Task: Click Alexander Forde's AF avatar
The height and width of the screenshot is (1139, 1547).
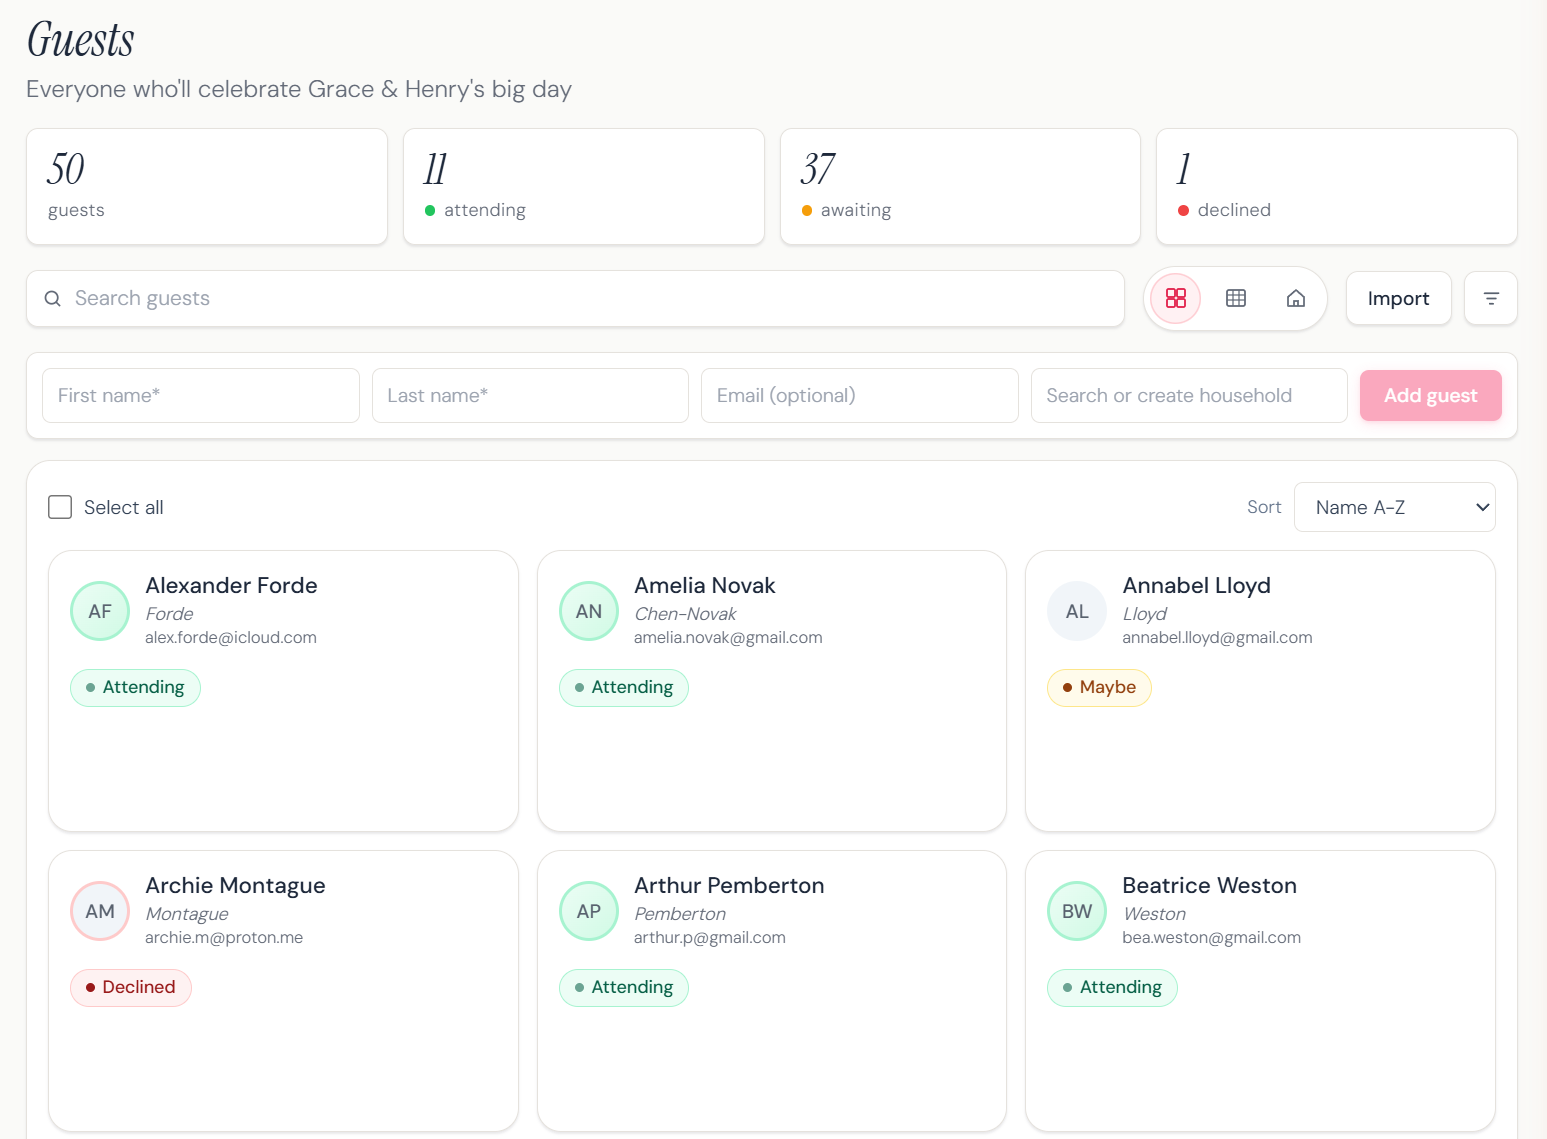Action: 100,611
